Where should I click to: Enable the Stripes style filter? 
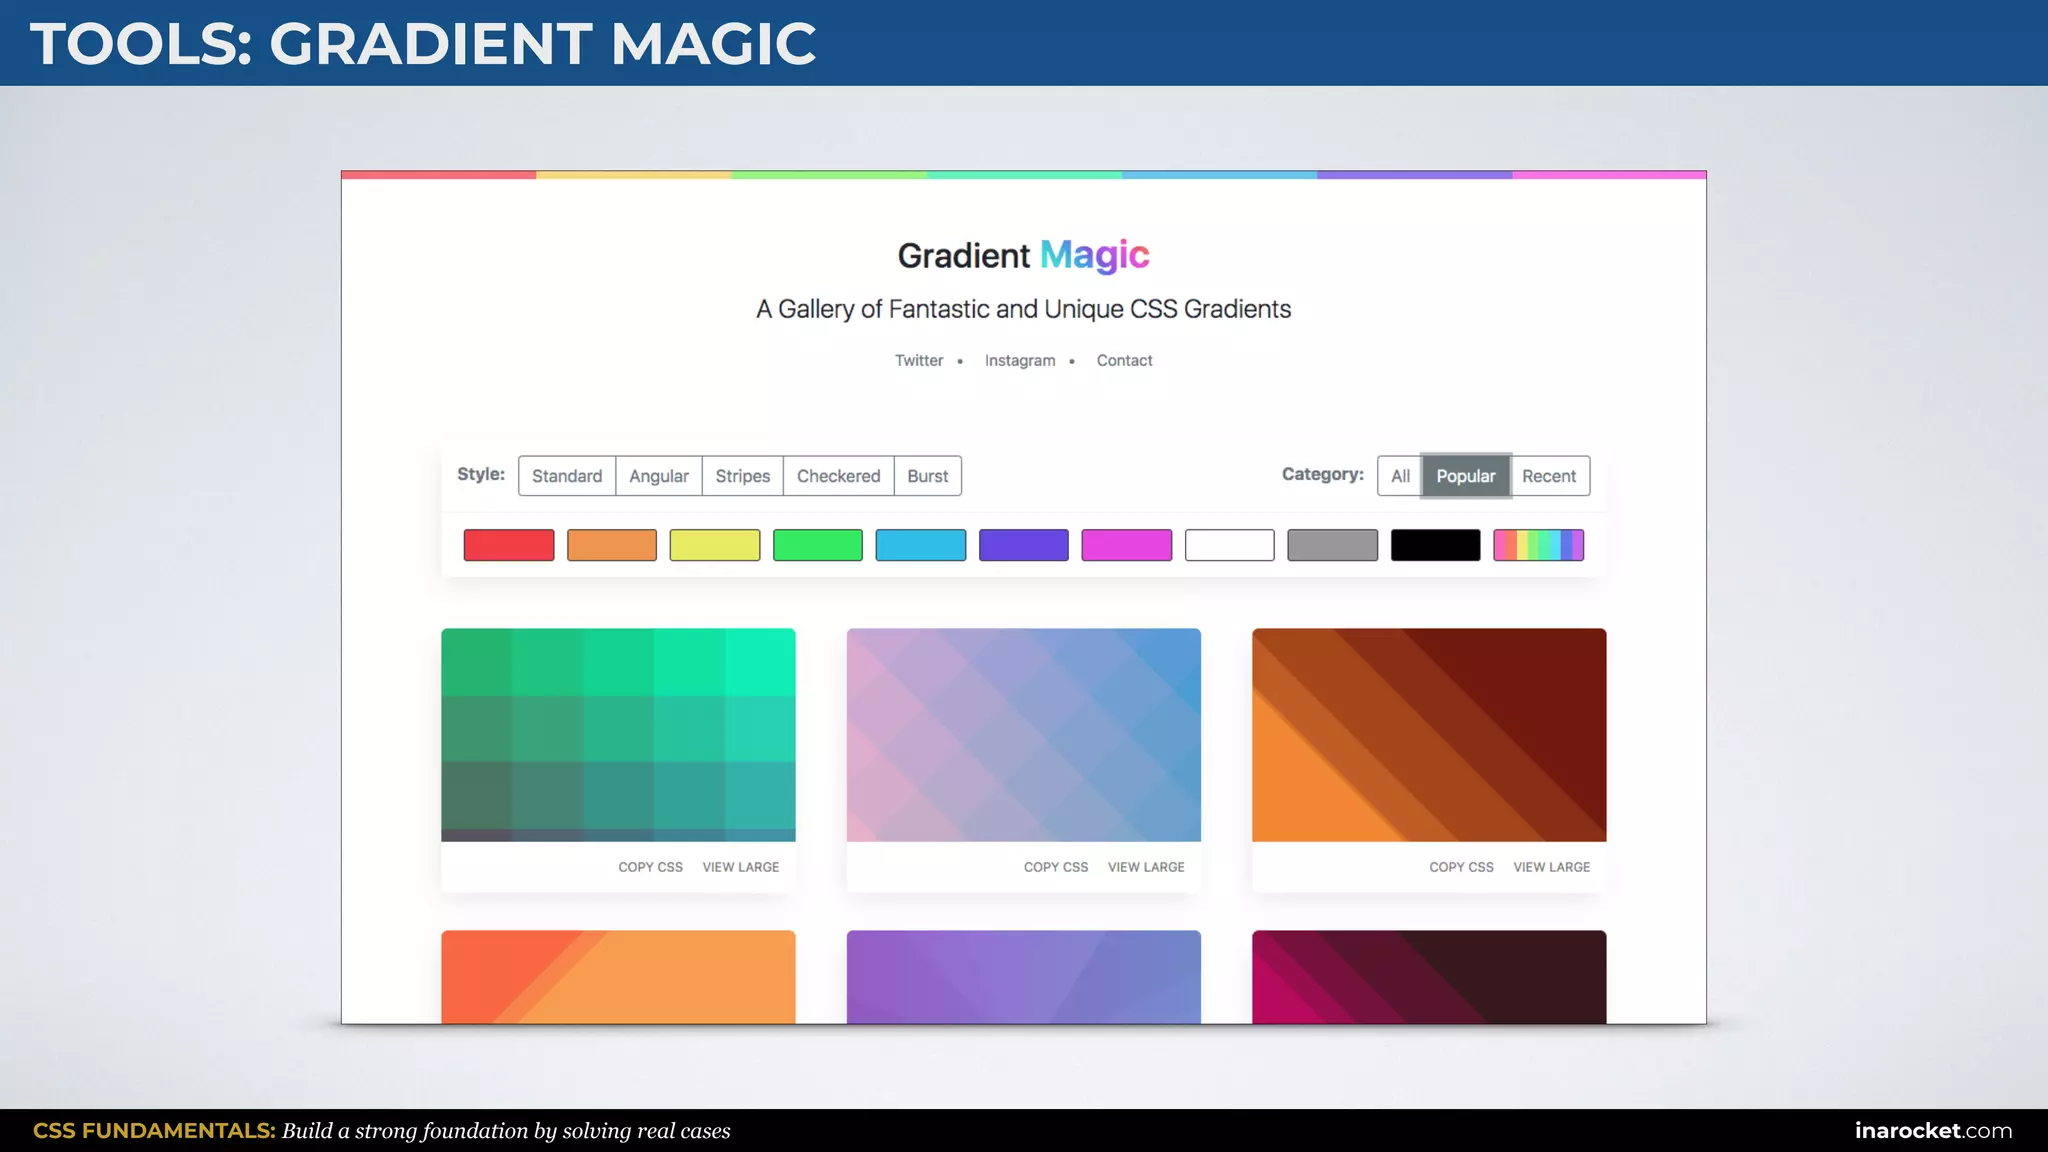click(x=742, y=476)
